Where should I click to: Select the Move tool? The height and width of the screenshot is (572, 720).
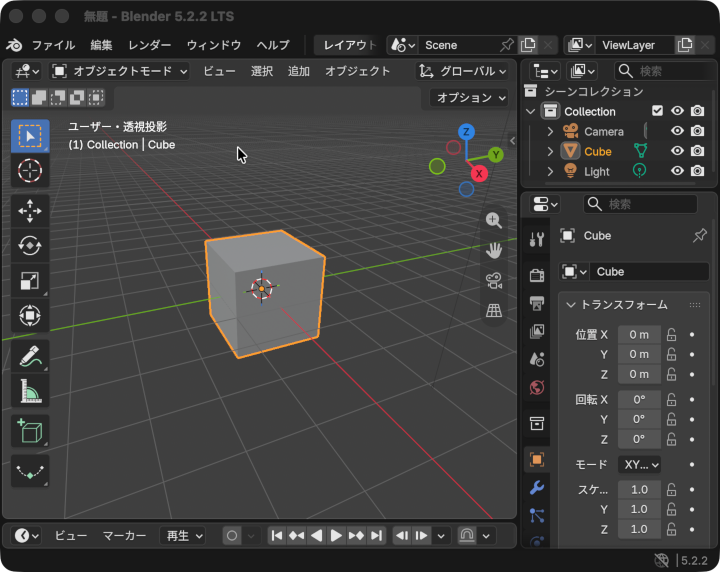pyautogui.click(x=30, y=211)
